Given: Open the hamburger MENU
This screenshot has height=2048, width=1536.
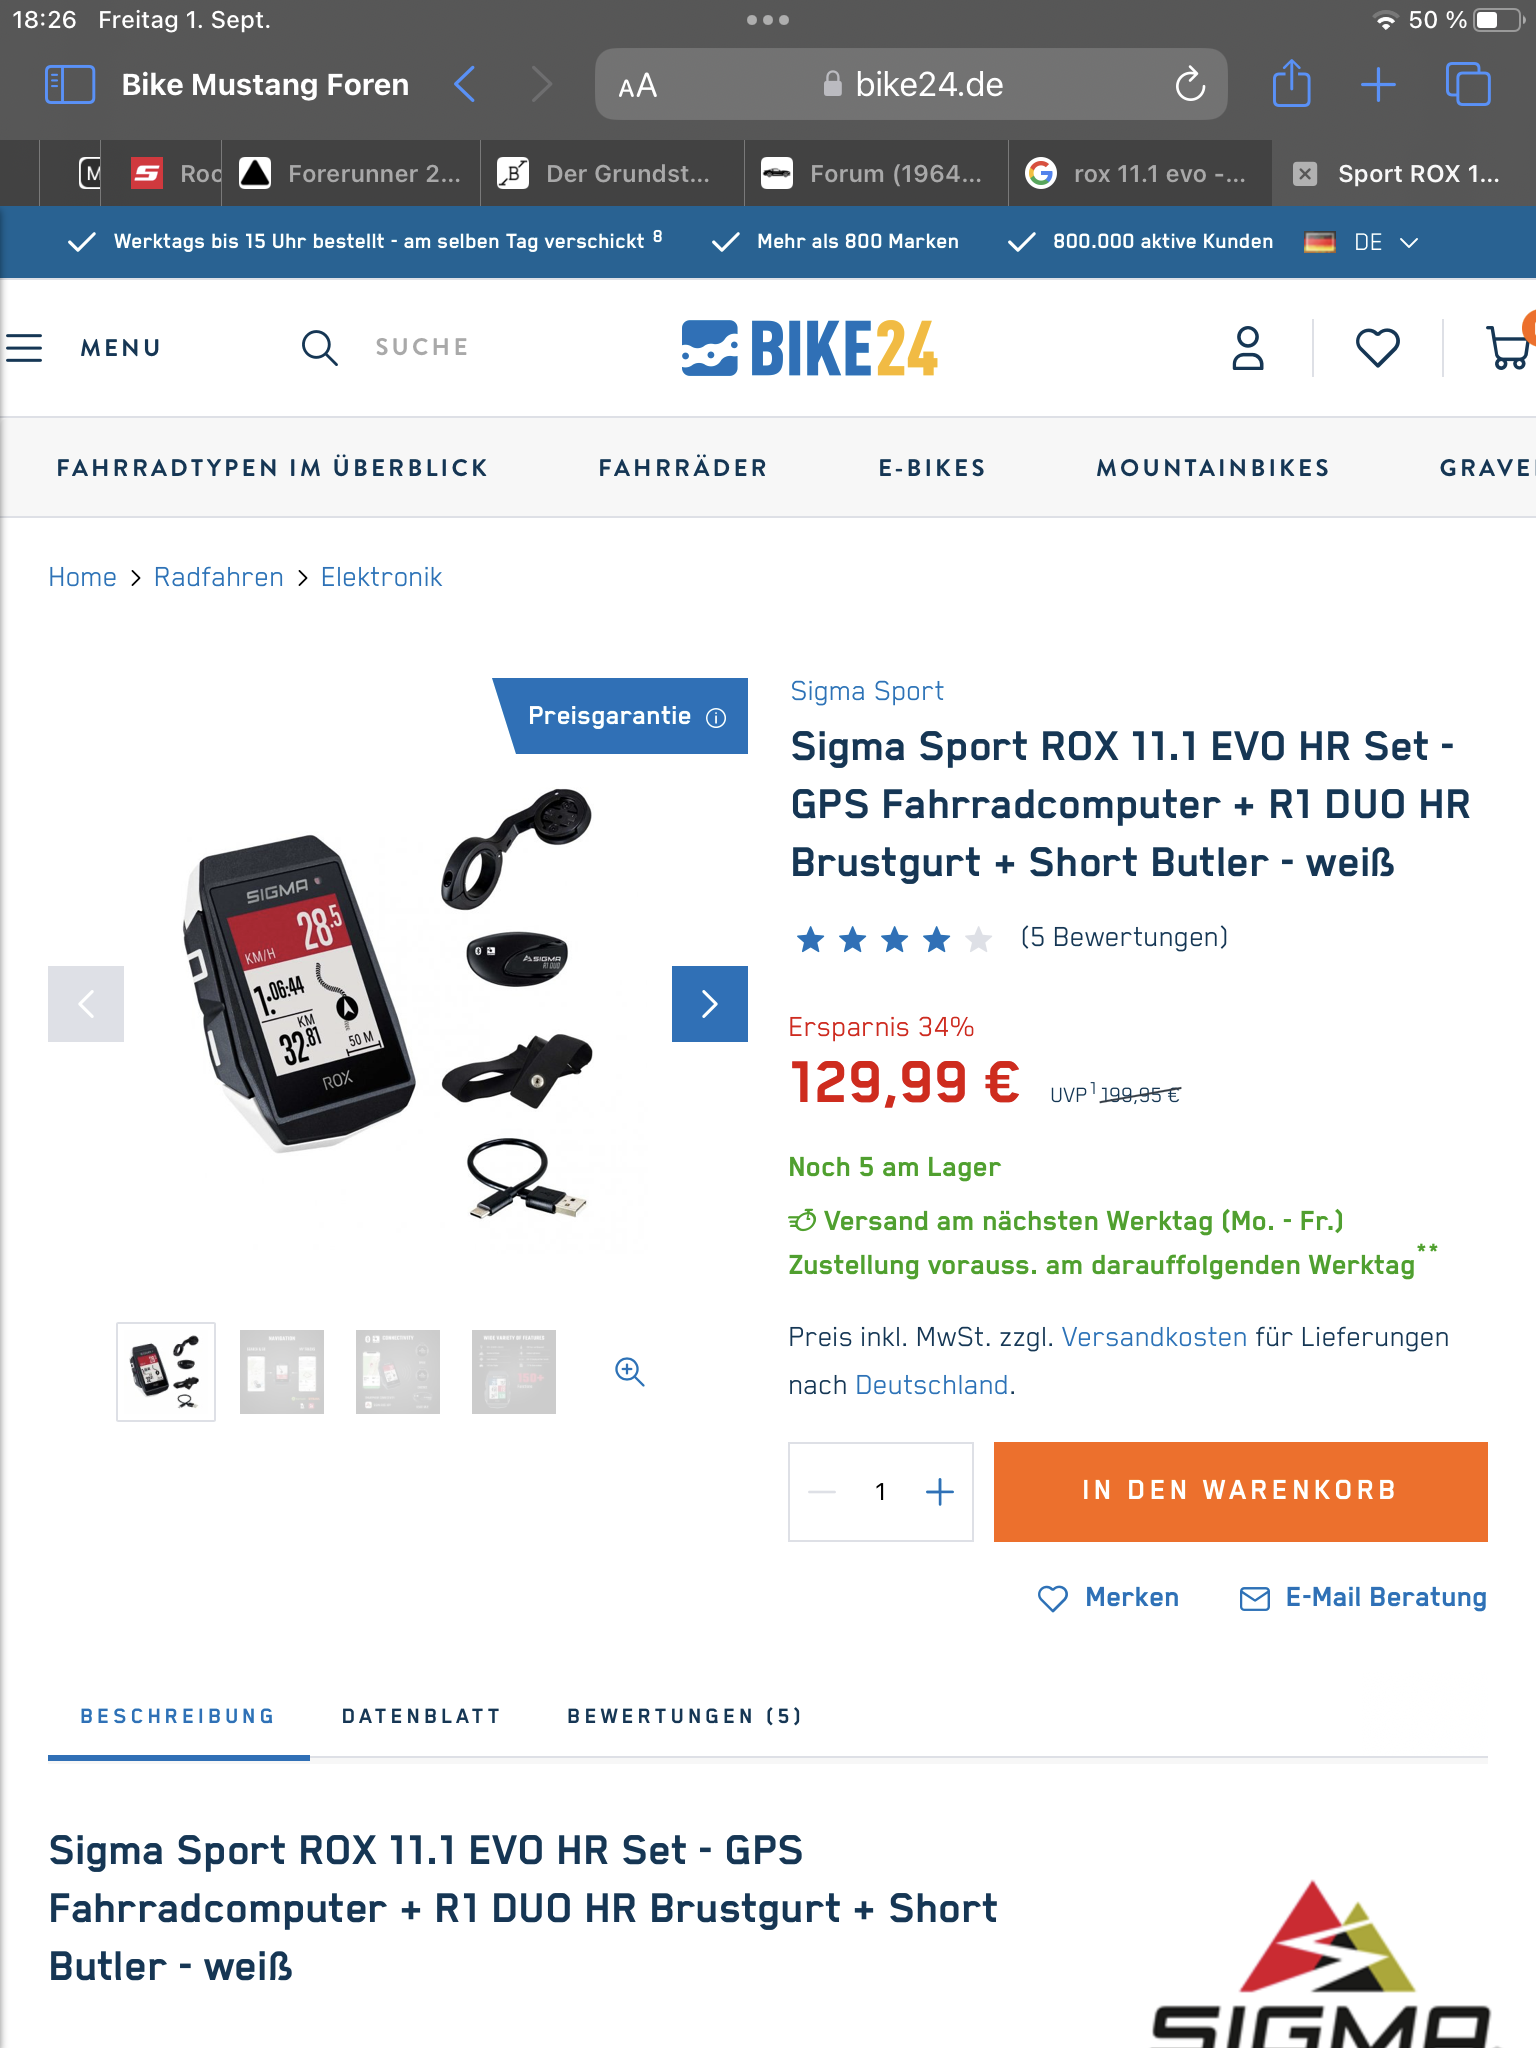Looking at the screenshot, I should point(83,348).
